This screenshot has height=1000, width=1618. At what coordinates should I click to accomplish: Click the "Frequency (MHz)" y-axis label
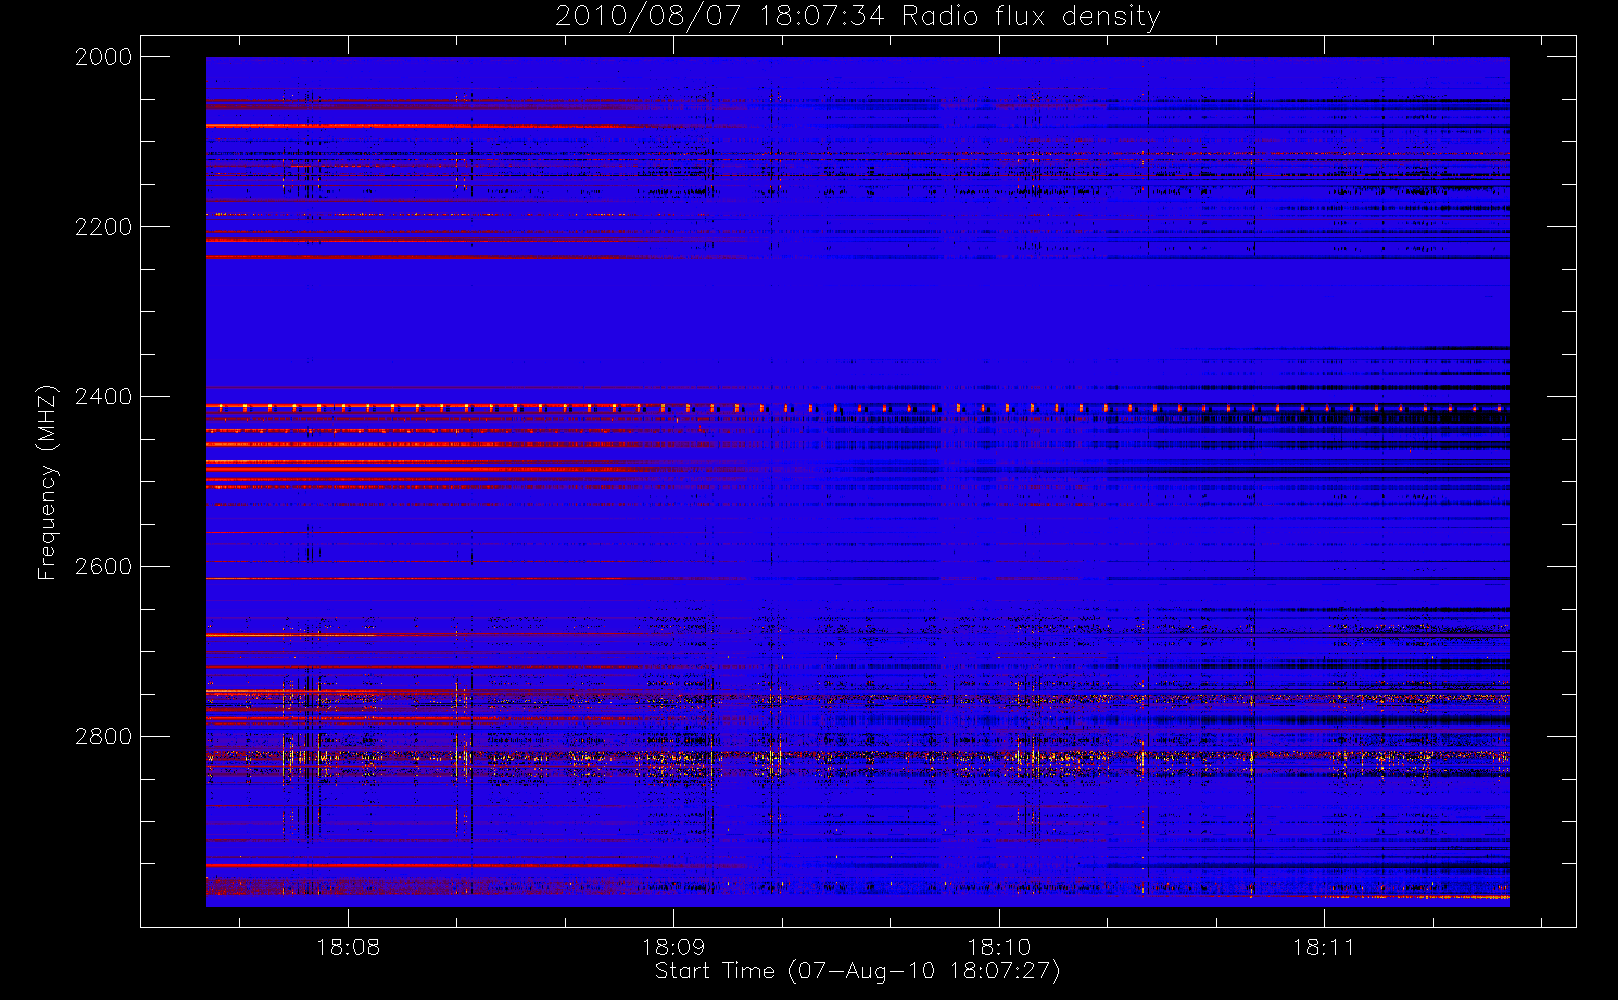tap(47, 482)
